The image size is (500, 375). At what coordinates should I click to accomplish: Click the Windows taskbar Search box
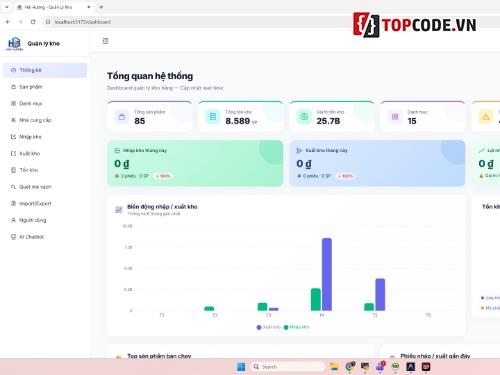[288, 367]
